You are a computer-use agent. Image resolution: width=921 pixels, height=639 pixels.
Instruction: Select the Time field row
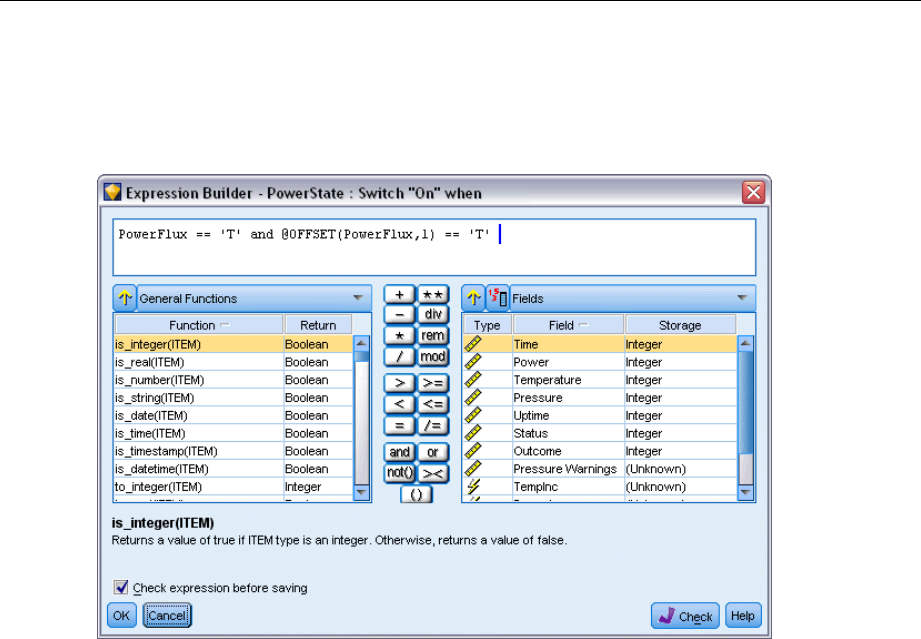pyautogui.click(x=600, y=344)
